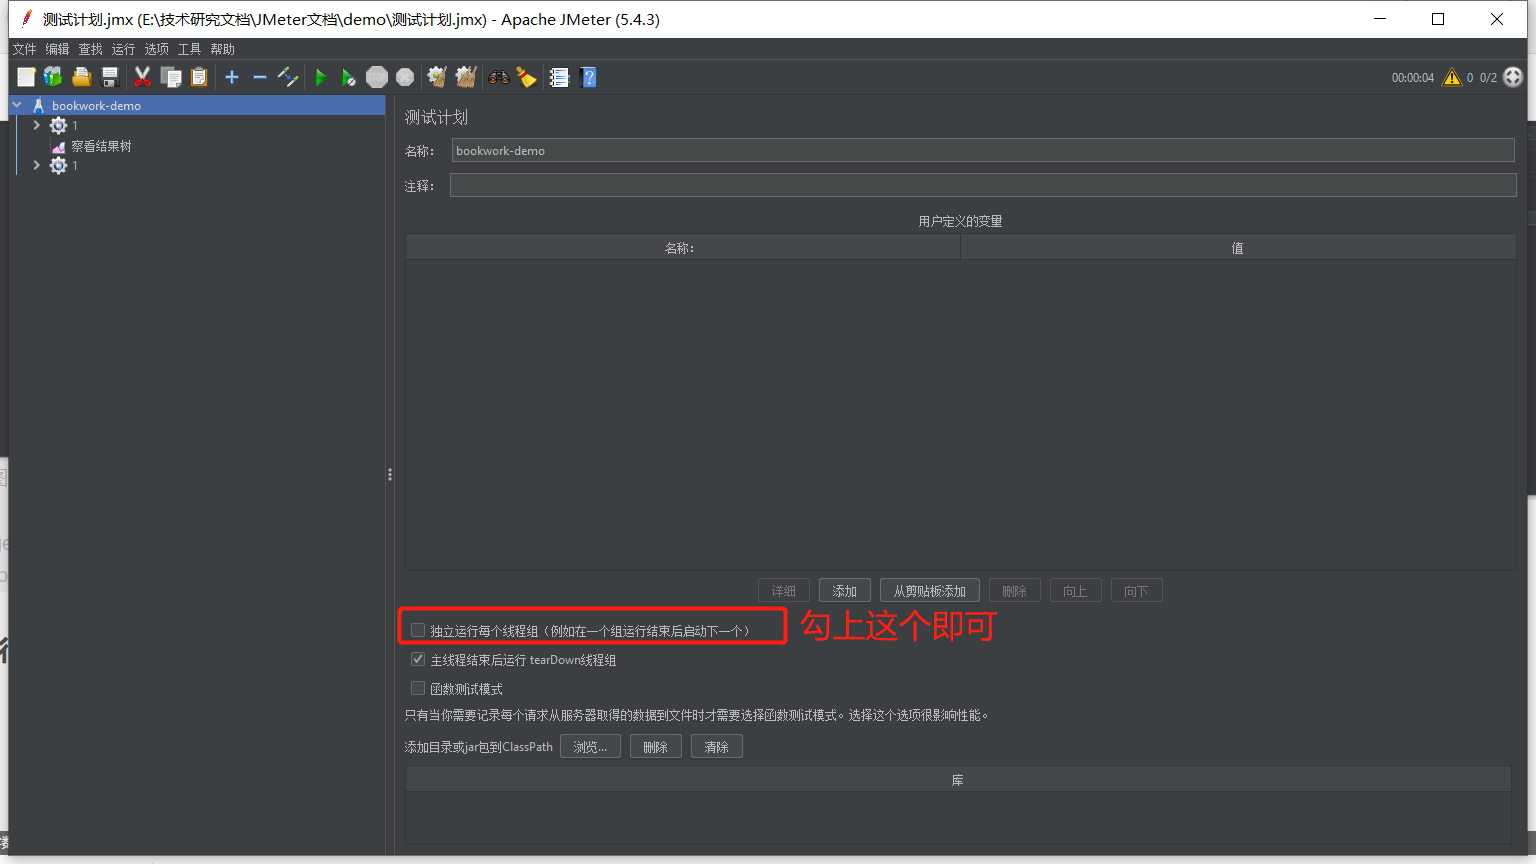Click the Clear All icon with double brooms
Screen dimensions: 1536x864
[x=466, y=77]
